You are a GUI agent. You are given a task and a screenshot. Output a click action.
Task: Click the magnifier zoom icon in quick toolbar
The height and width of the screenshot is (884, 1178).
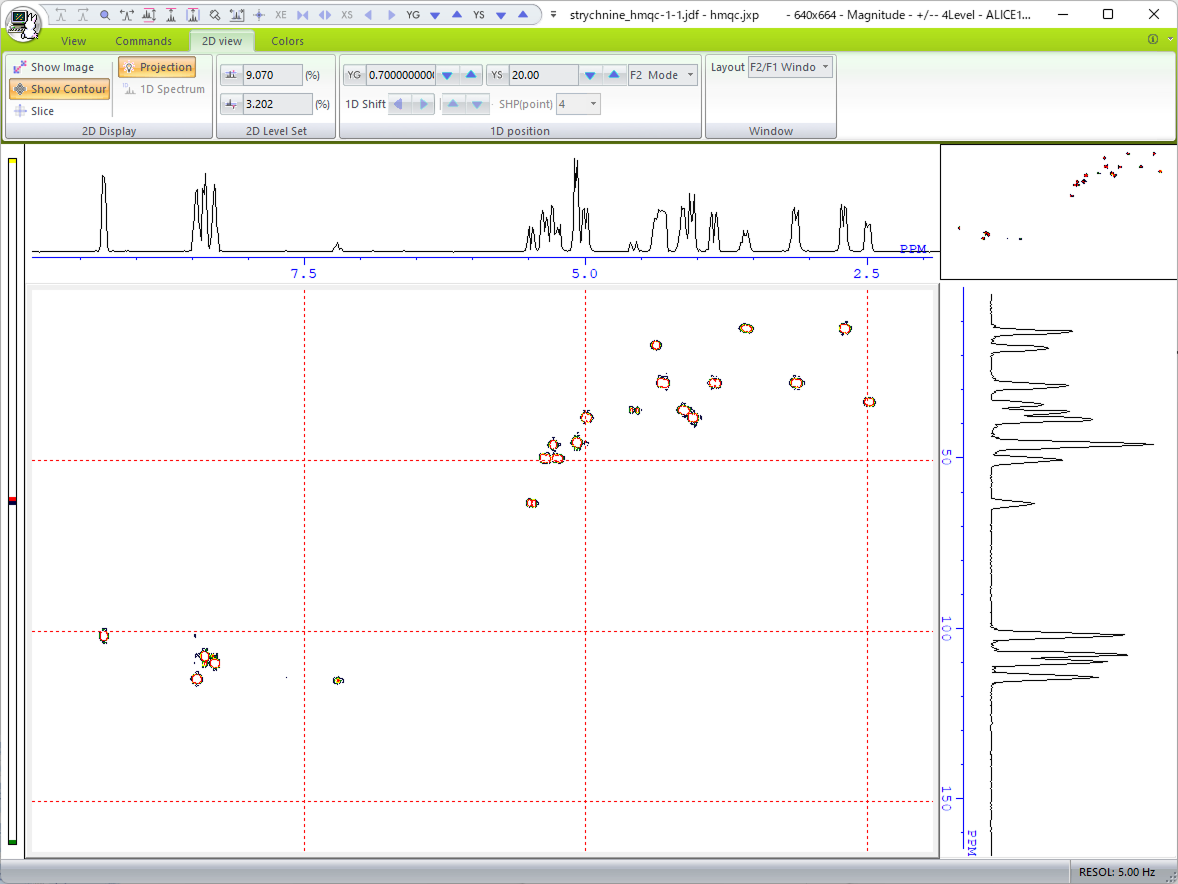point(105,16)
